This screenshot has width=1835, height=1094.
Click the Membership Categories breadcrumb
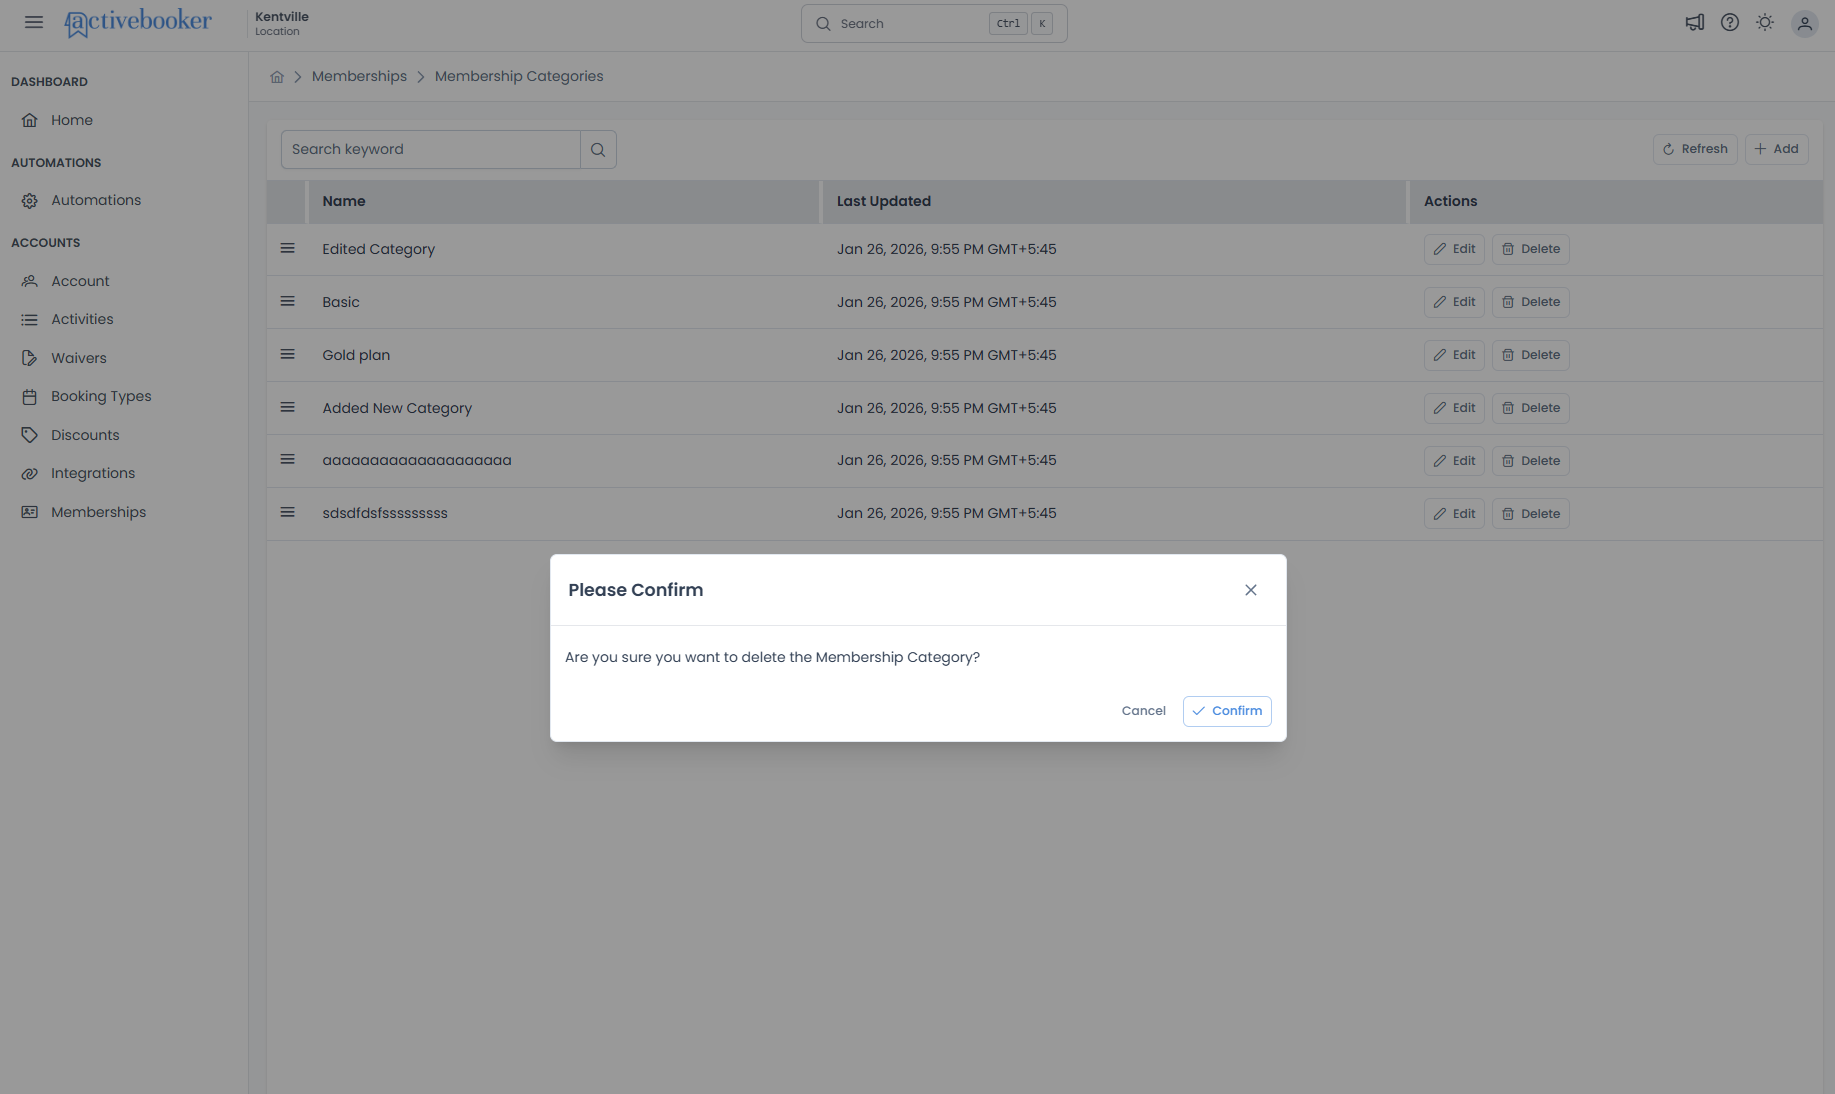tap(519, 76)
